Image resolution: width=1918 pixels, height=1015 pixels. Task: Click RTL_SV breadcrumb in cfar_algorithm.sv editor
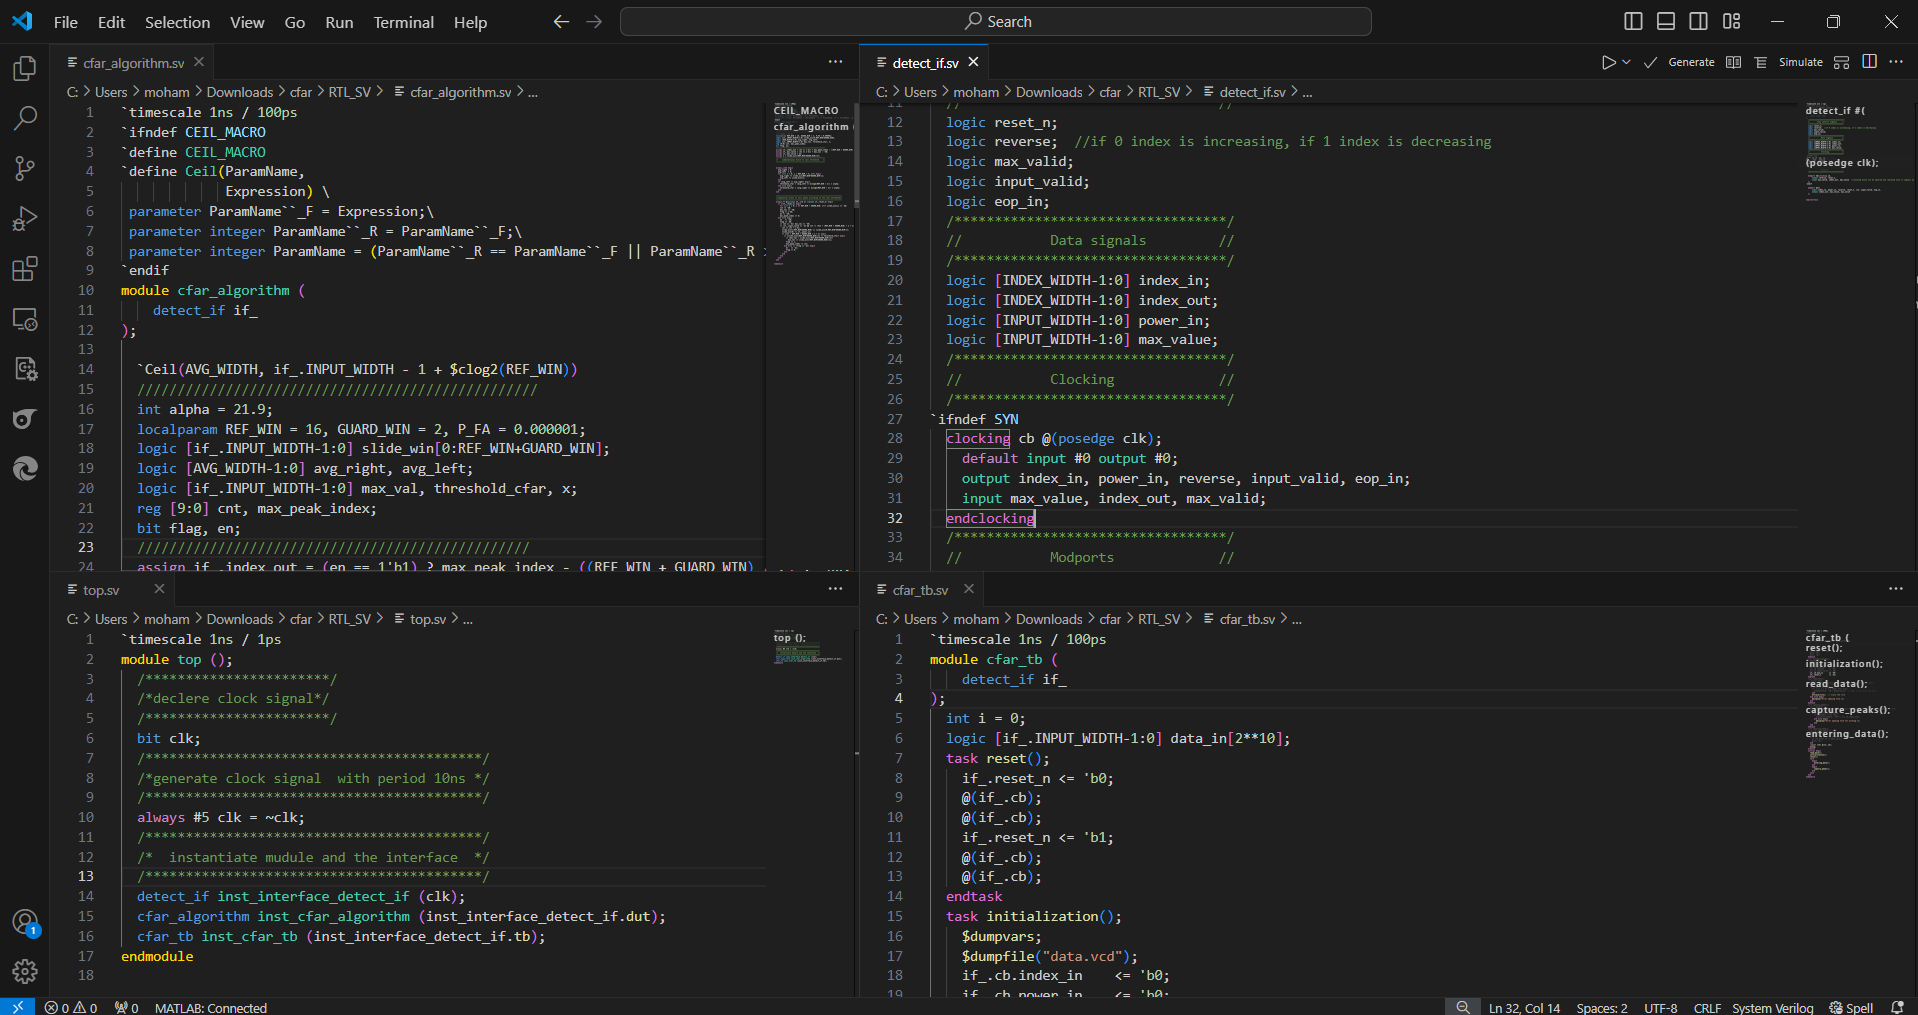(x=349, y=92)
